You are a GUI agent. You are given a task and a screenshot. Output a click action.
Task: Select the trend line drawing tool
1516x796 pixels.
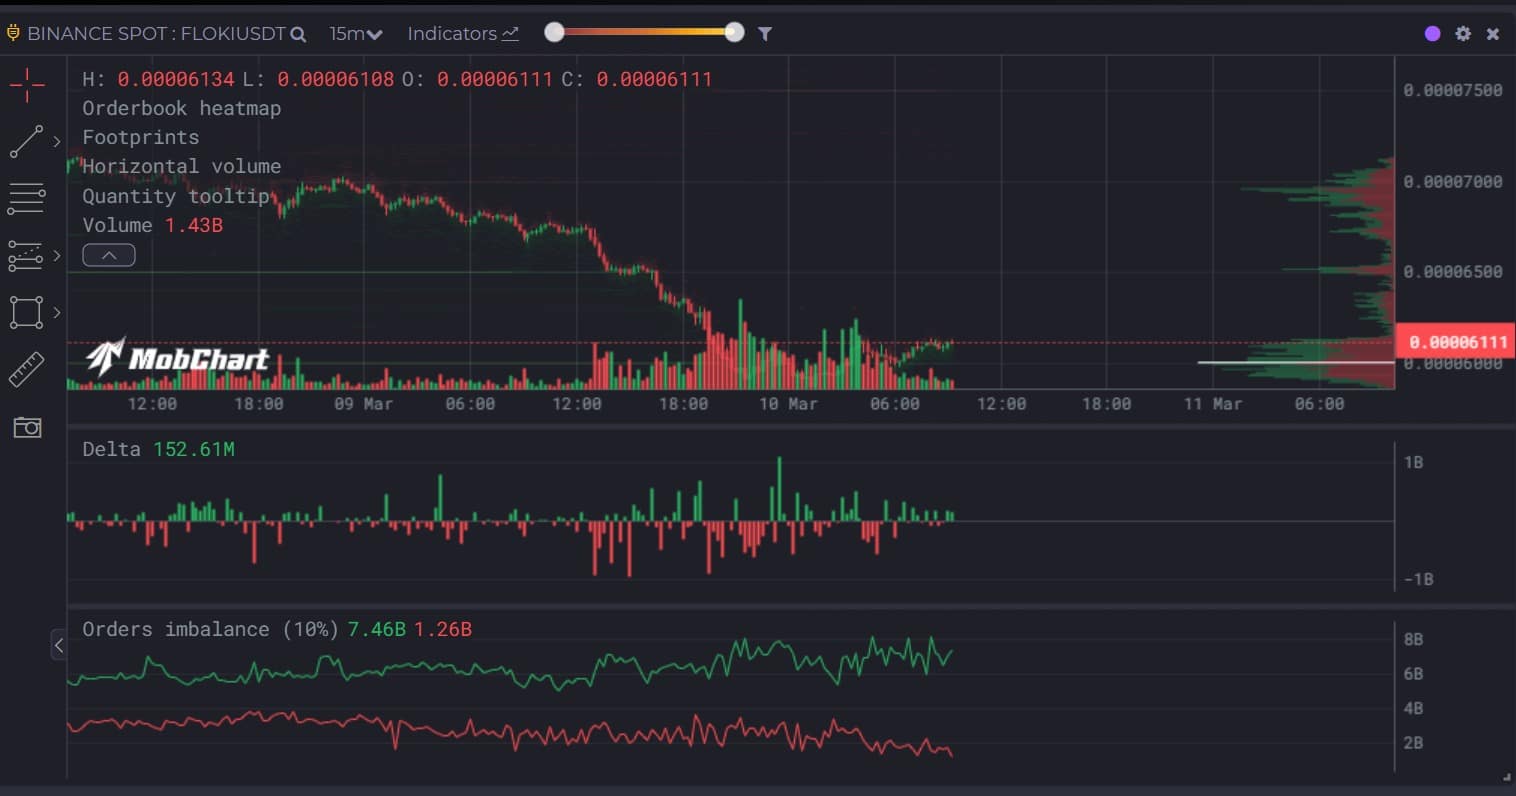(26, 142)
